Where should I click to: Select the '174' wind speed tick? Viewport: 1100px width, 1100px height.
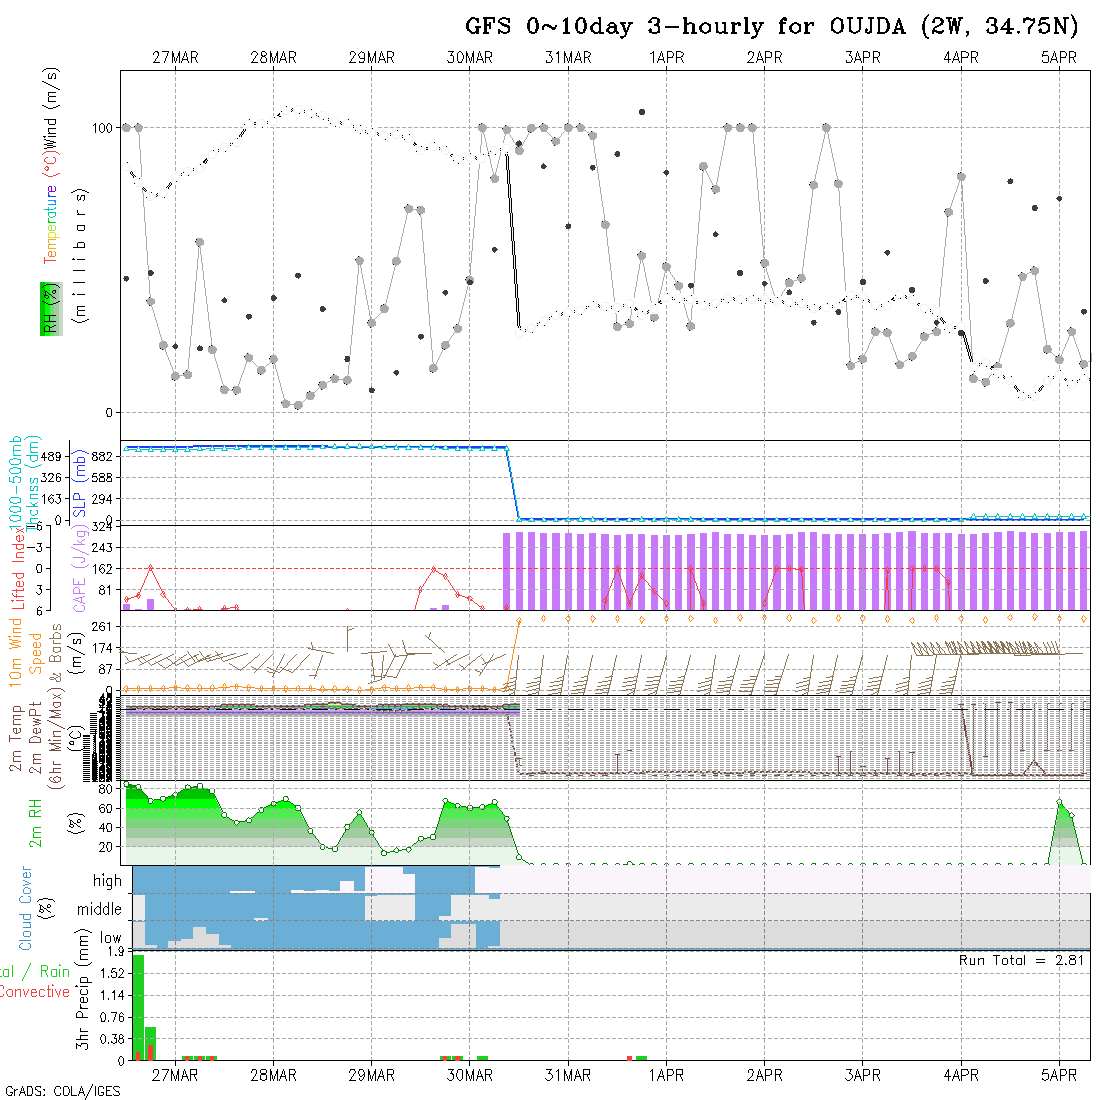pyautogui.click(x=102, y=648)
